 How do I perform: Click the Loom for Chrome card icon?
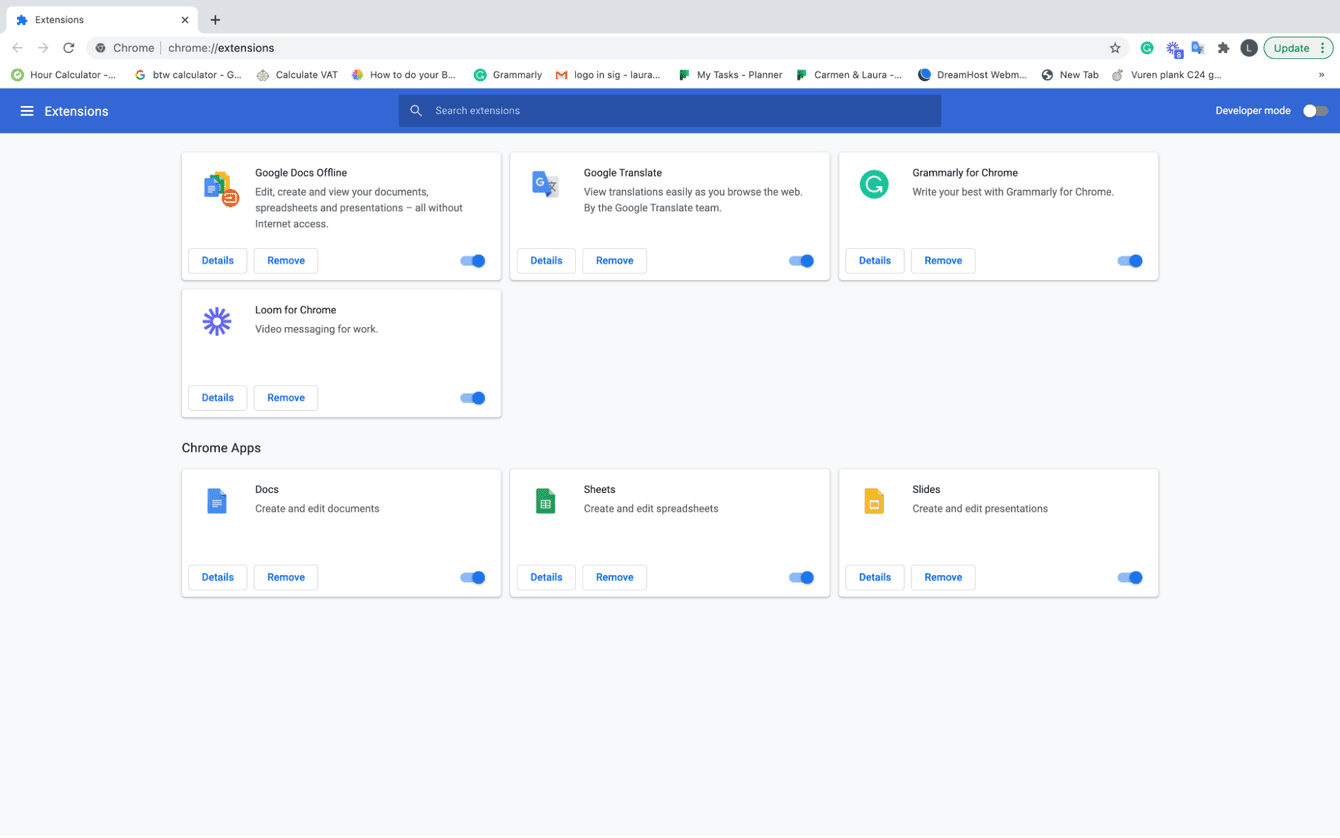coord(217,321)
